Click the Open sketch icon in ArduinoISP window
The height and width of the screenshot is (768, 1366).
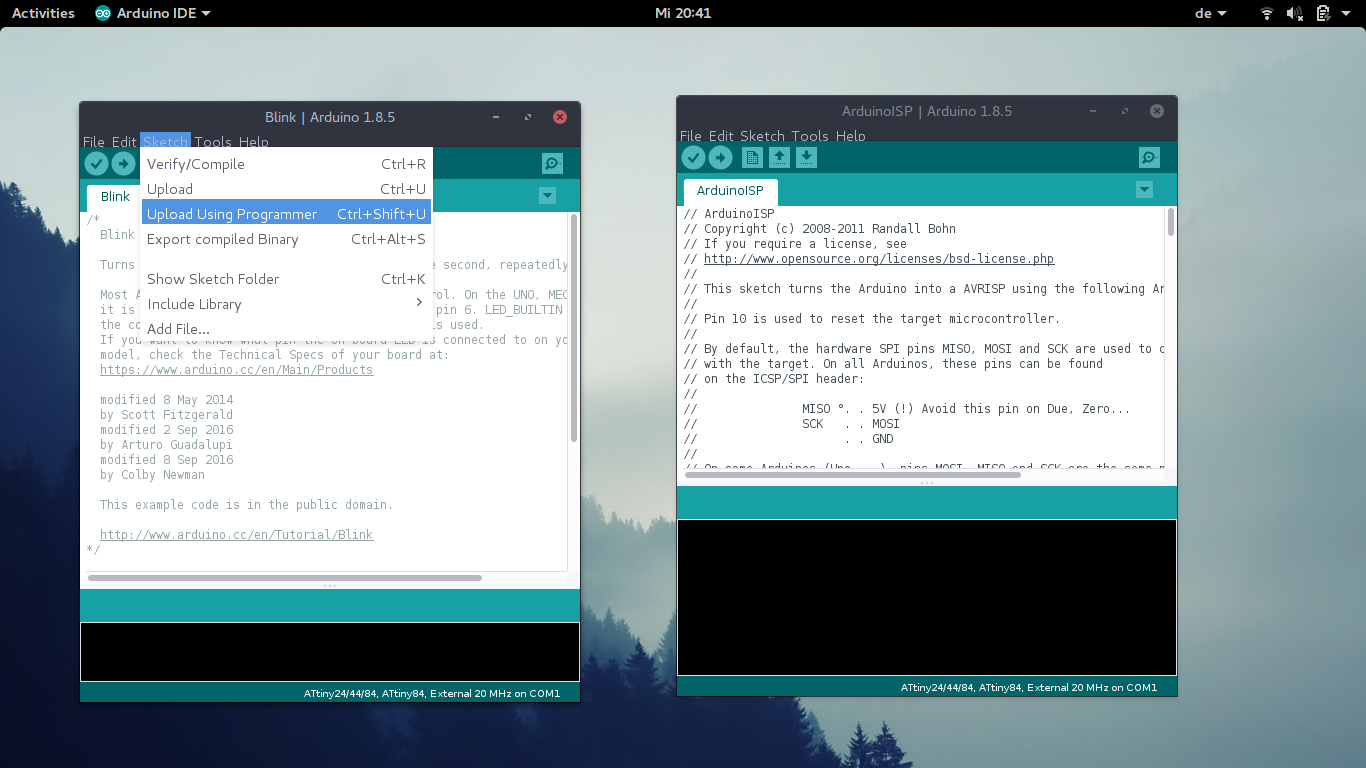pos(779,157)
